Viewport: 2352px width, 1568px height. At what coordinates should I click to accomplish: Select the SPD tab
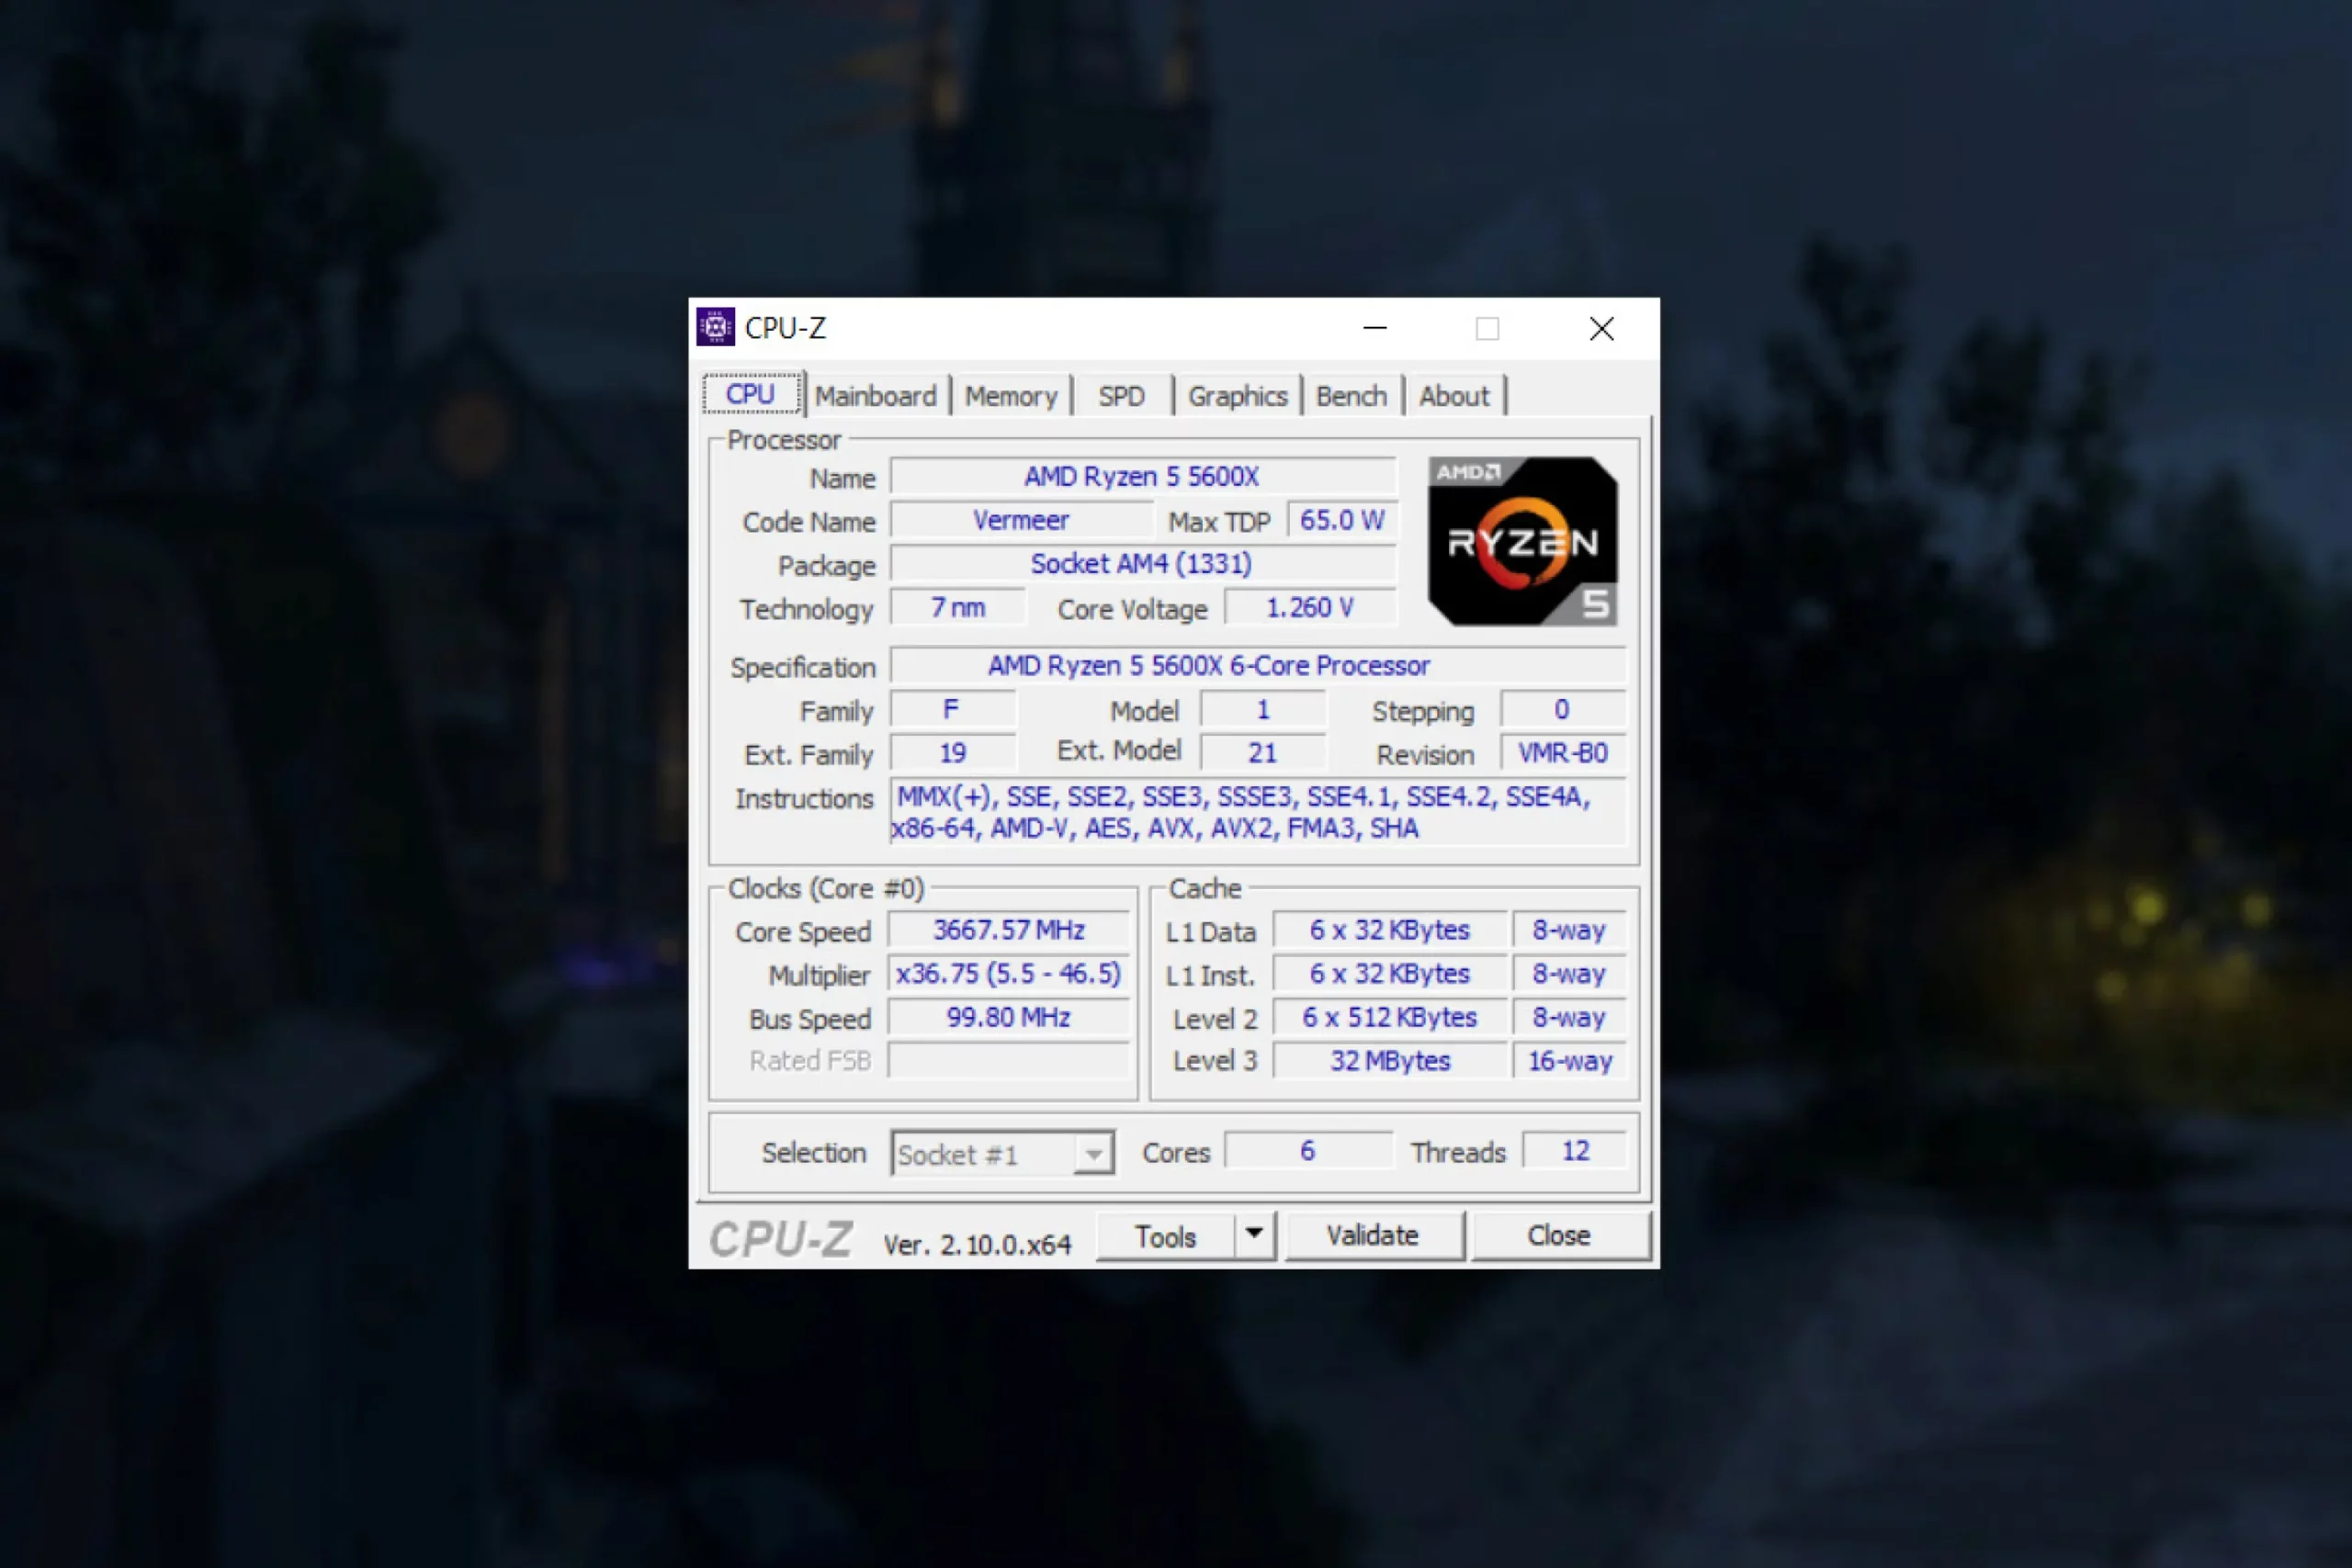[1121, 396]
